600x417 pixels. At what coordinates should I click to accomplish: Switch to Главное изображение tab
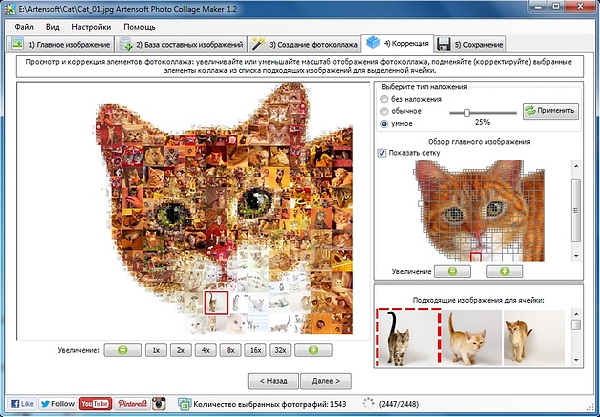click(x=60, y=44)
